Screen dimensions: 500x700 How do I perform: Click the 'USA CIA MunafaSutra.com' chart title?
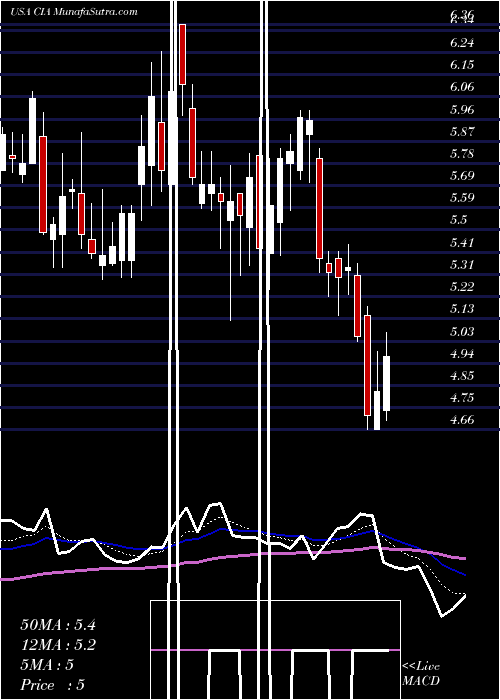[74, 12]
